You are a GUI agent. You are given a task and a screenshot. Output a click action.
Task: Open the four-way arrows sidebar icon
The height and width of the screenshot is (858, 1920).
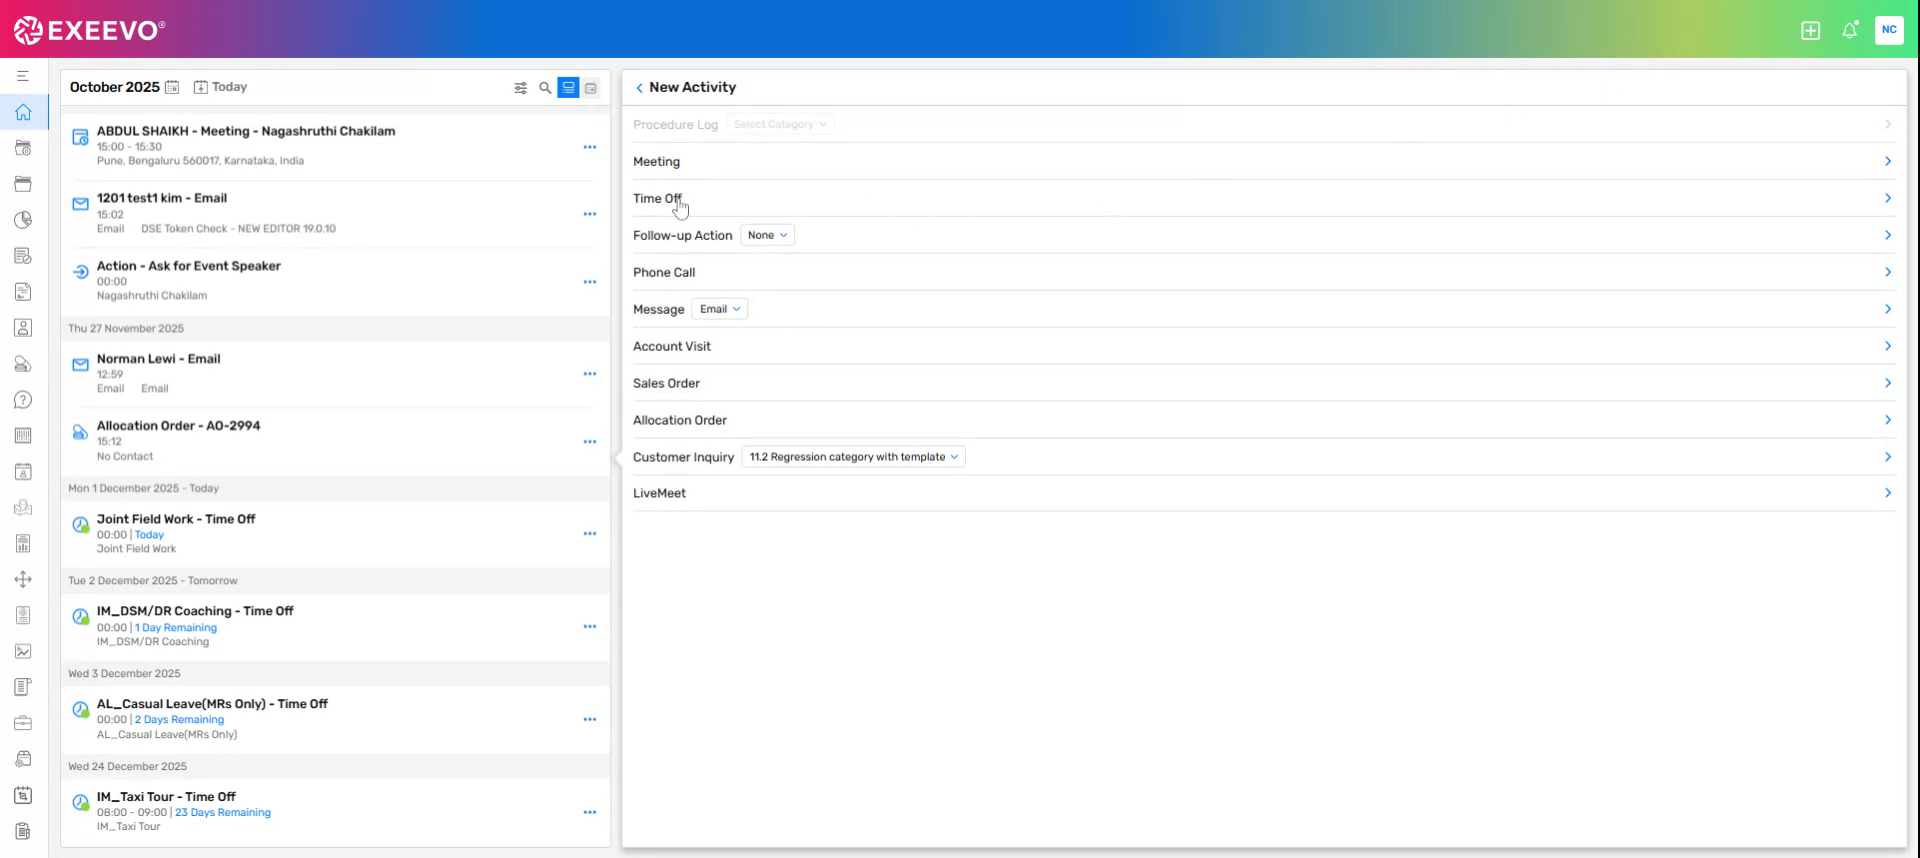coord(23,579)
